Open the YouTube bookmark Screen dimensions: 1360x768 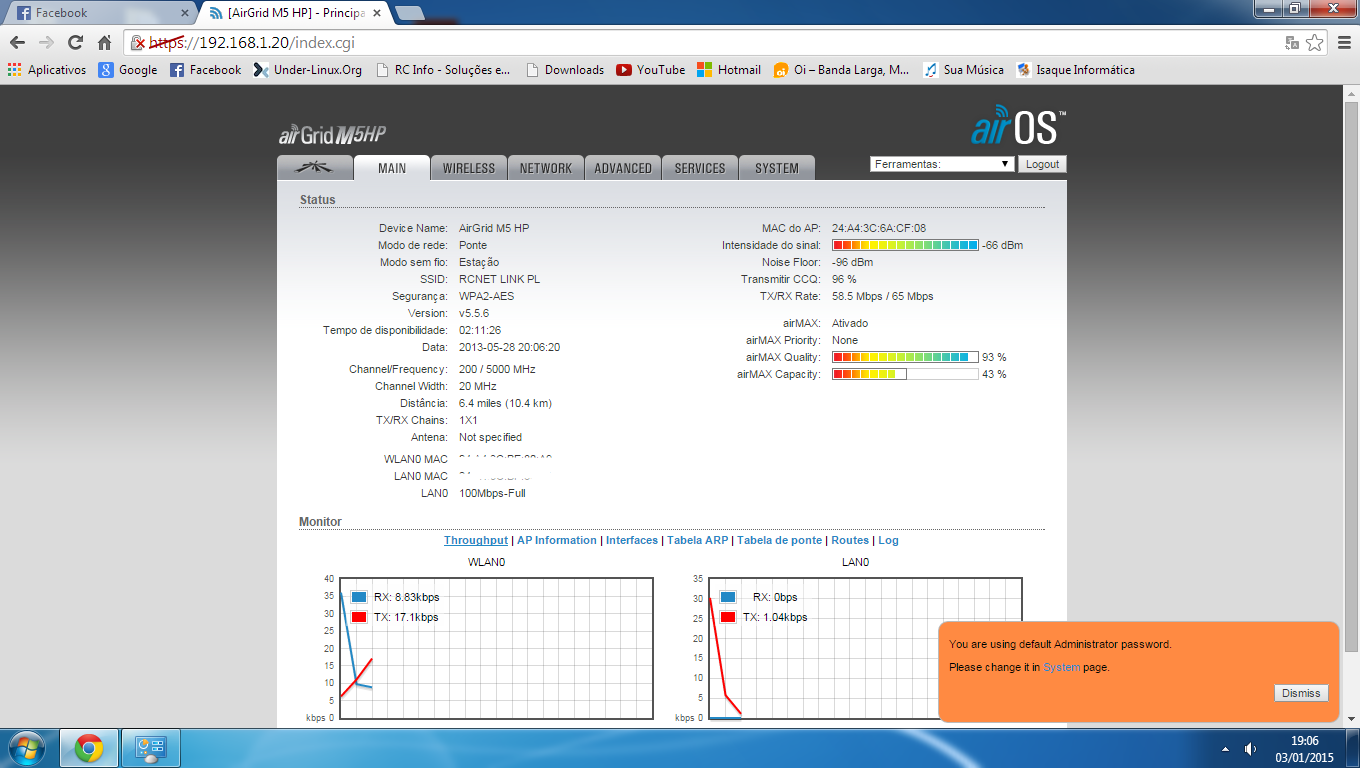click(651, 70)
